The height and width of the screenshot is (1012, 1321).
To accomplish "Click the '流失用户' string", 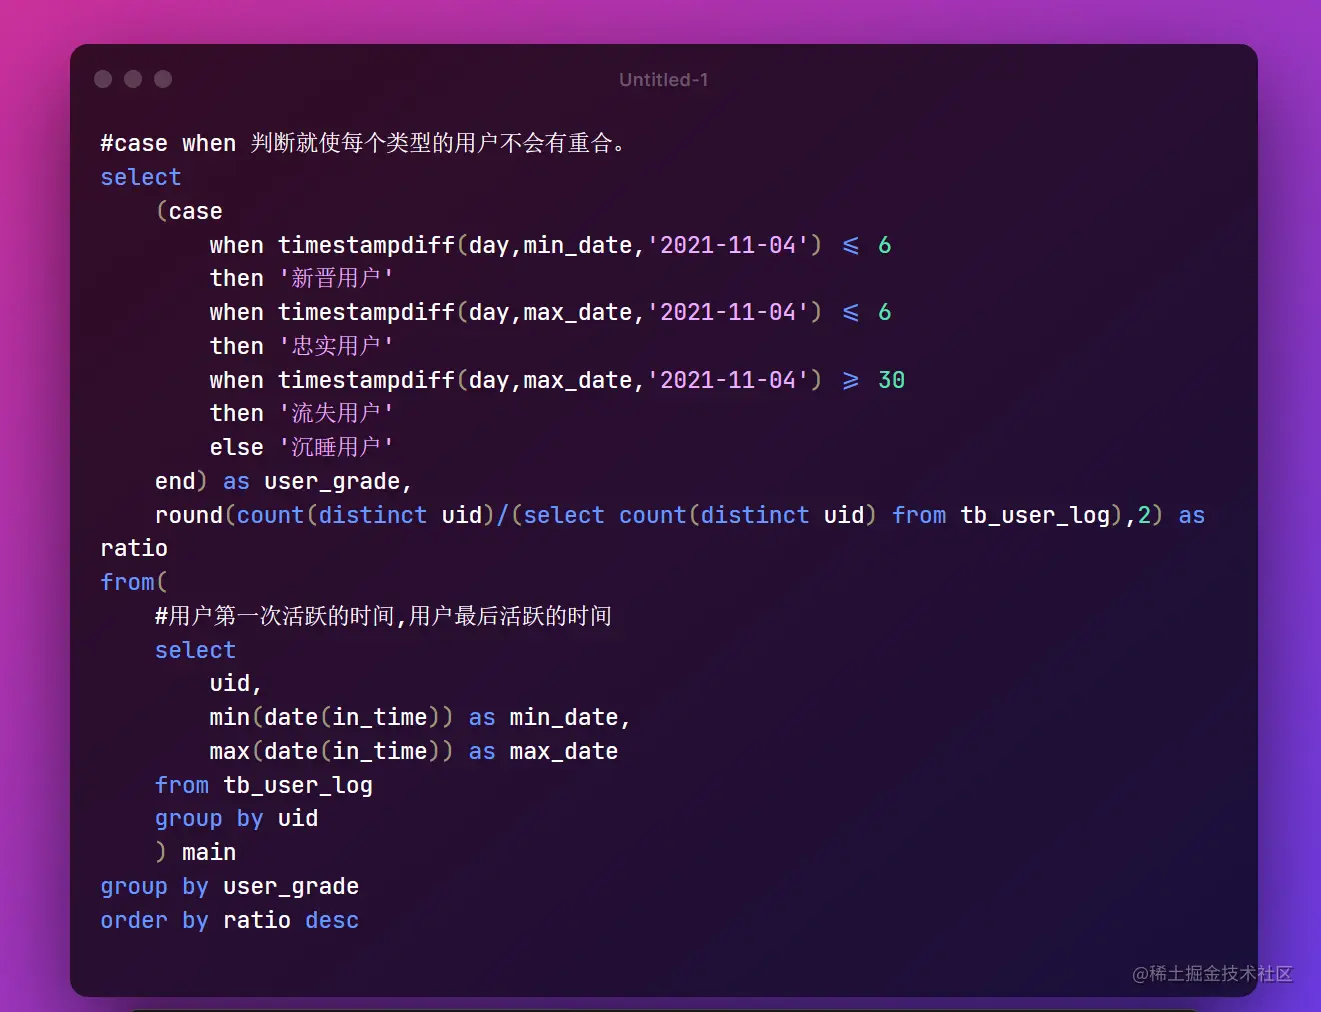I will point(336,413).
